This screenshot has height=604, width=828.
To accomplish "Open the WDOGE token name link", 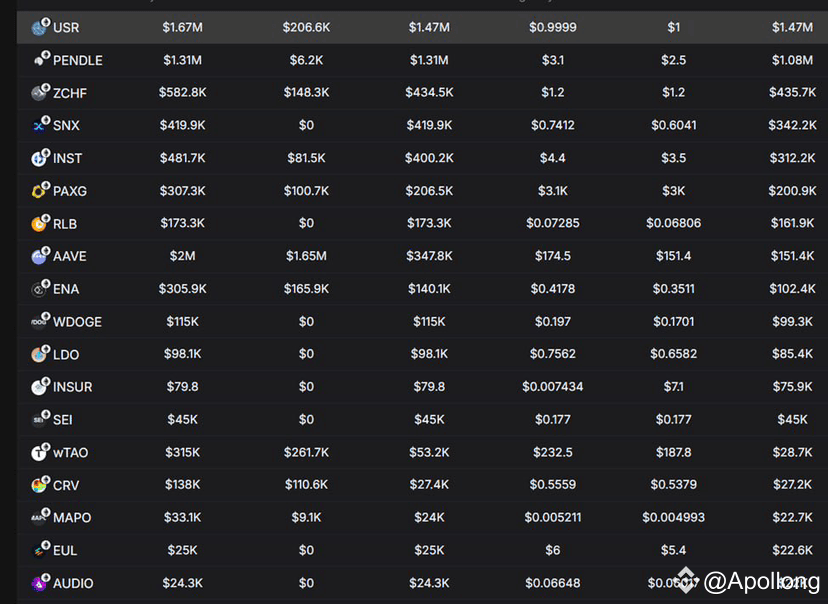I will pyautogui.click(x=77, y=322).
